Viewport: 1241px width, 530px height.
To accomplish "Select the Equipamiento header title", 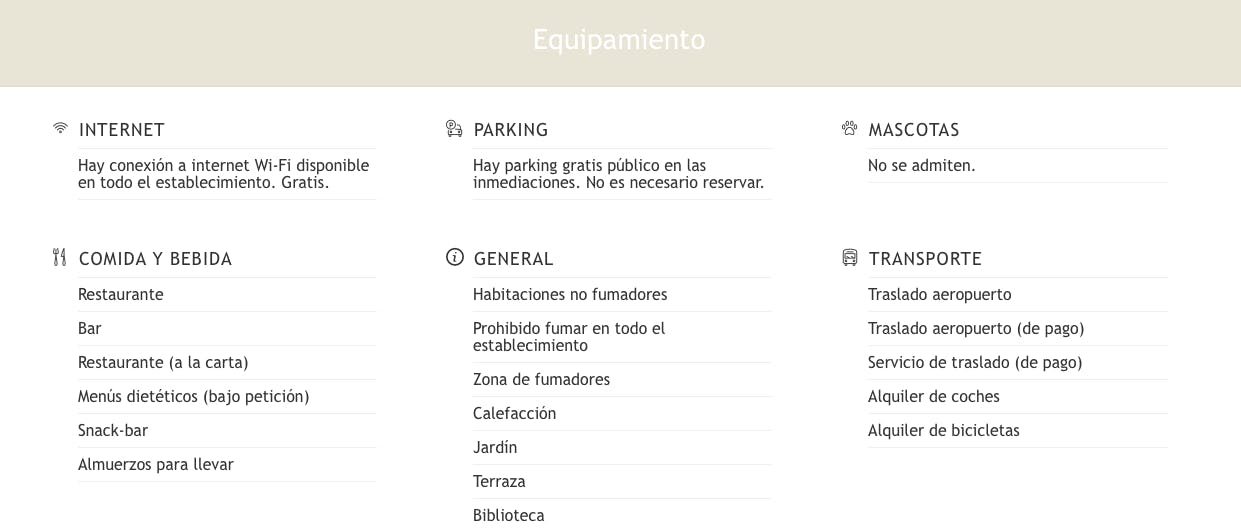I will (619, 40).
